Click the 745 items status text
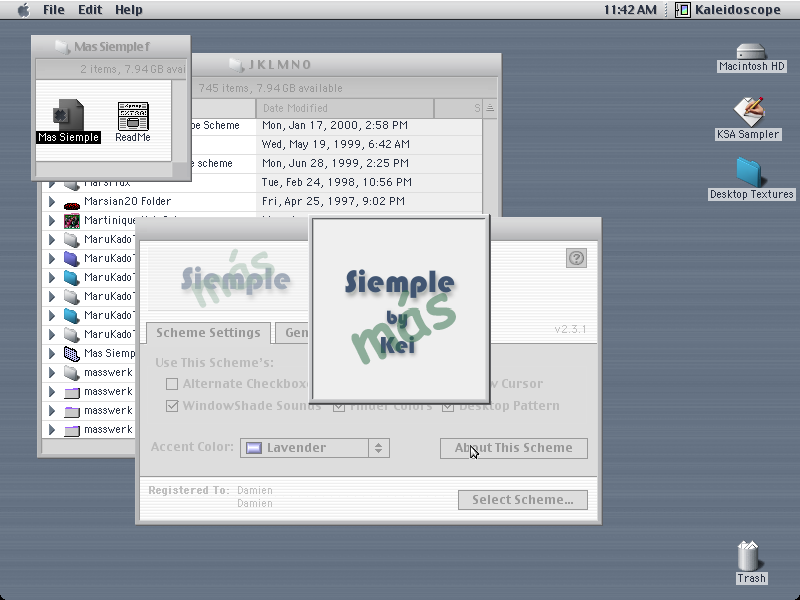 tap(270, 88)
